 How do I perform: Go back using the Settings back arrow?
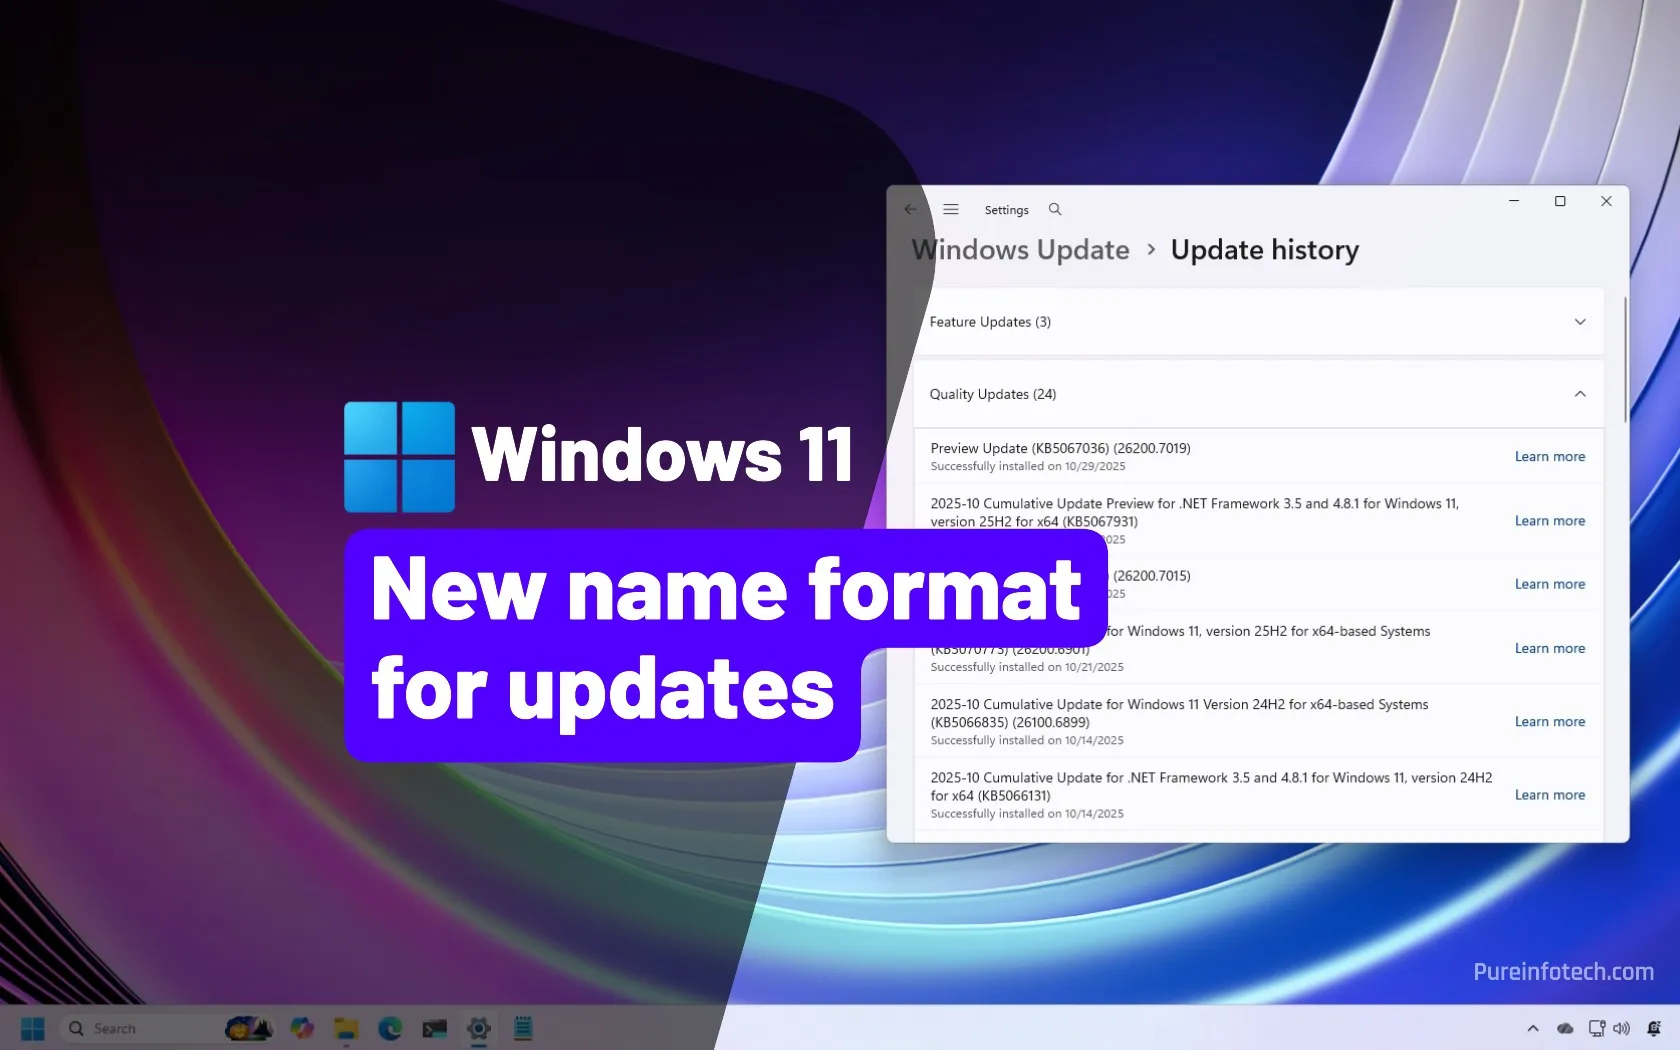pos(909,210)
